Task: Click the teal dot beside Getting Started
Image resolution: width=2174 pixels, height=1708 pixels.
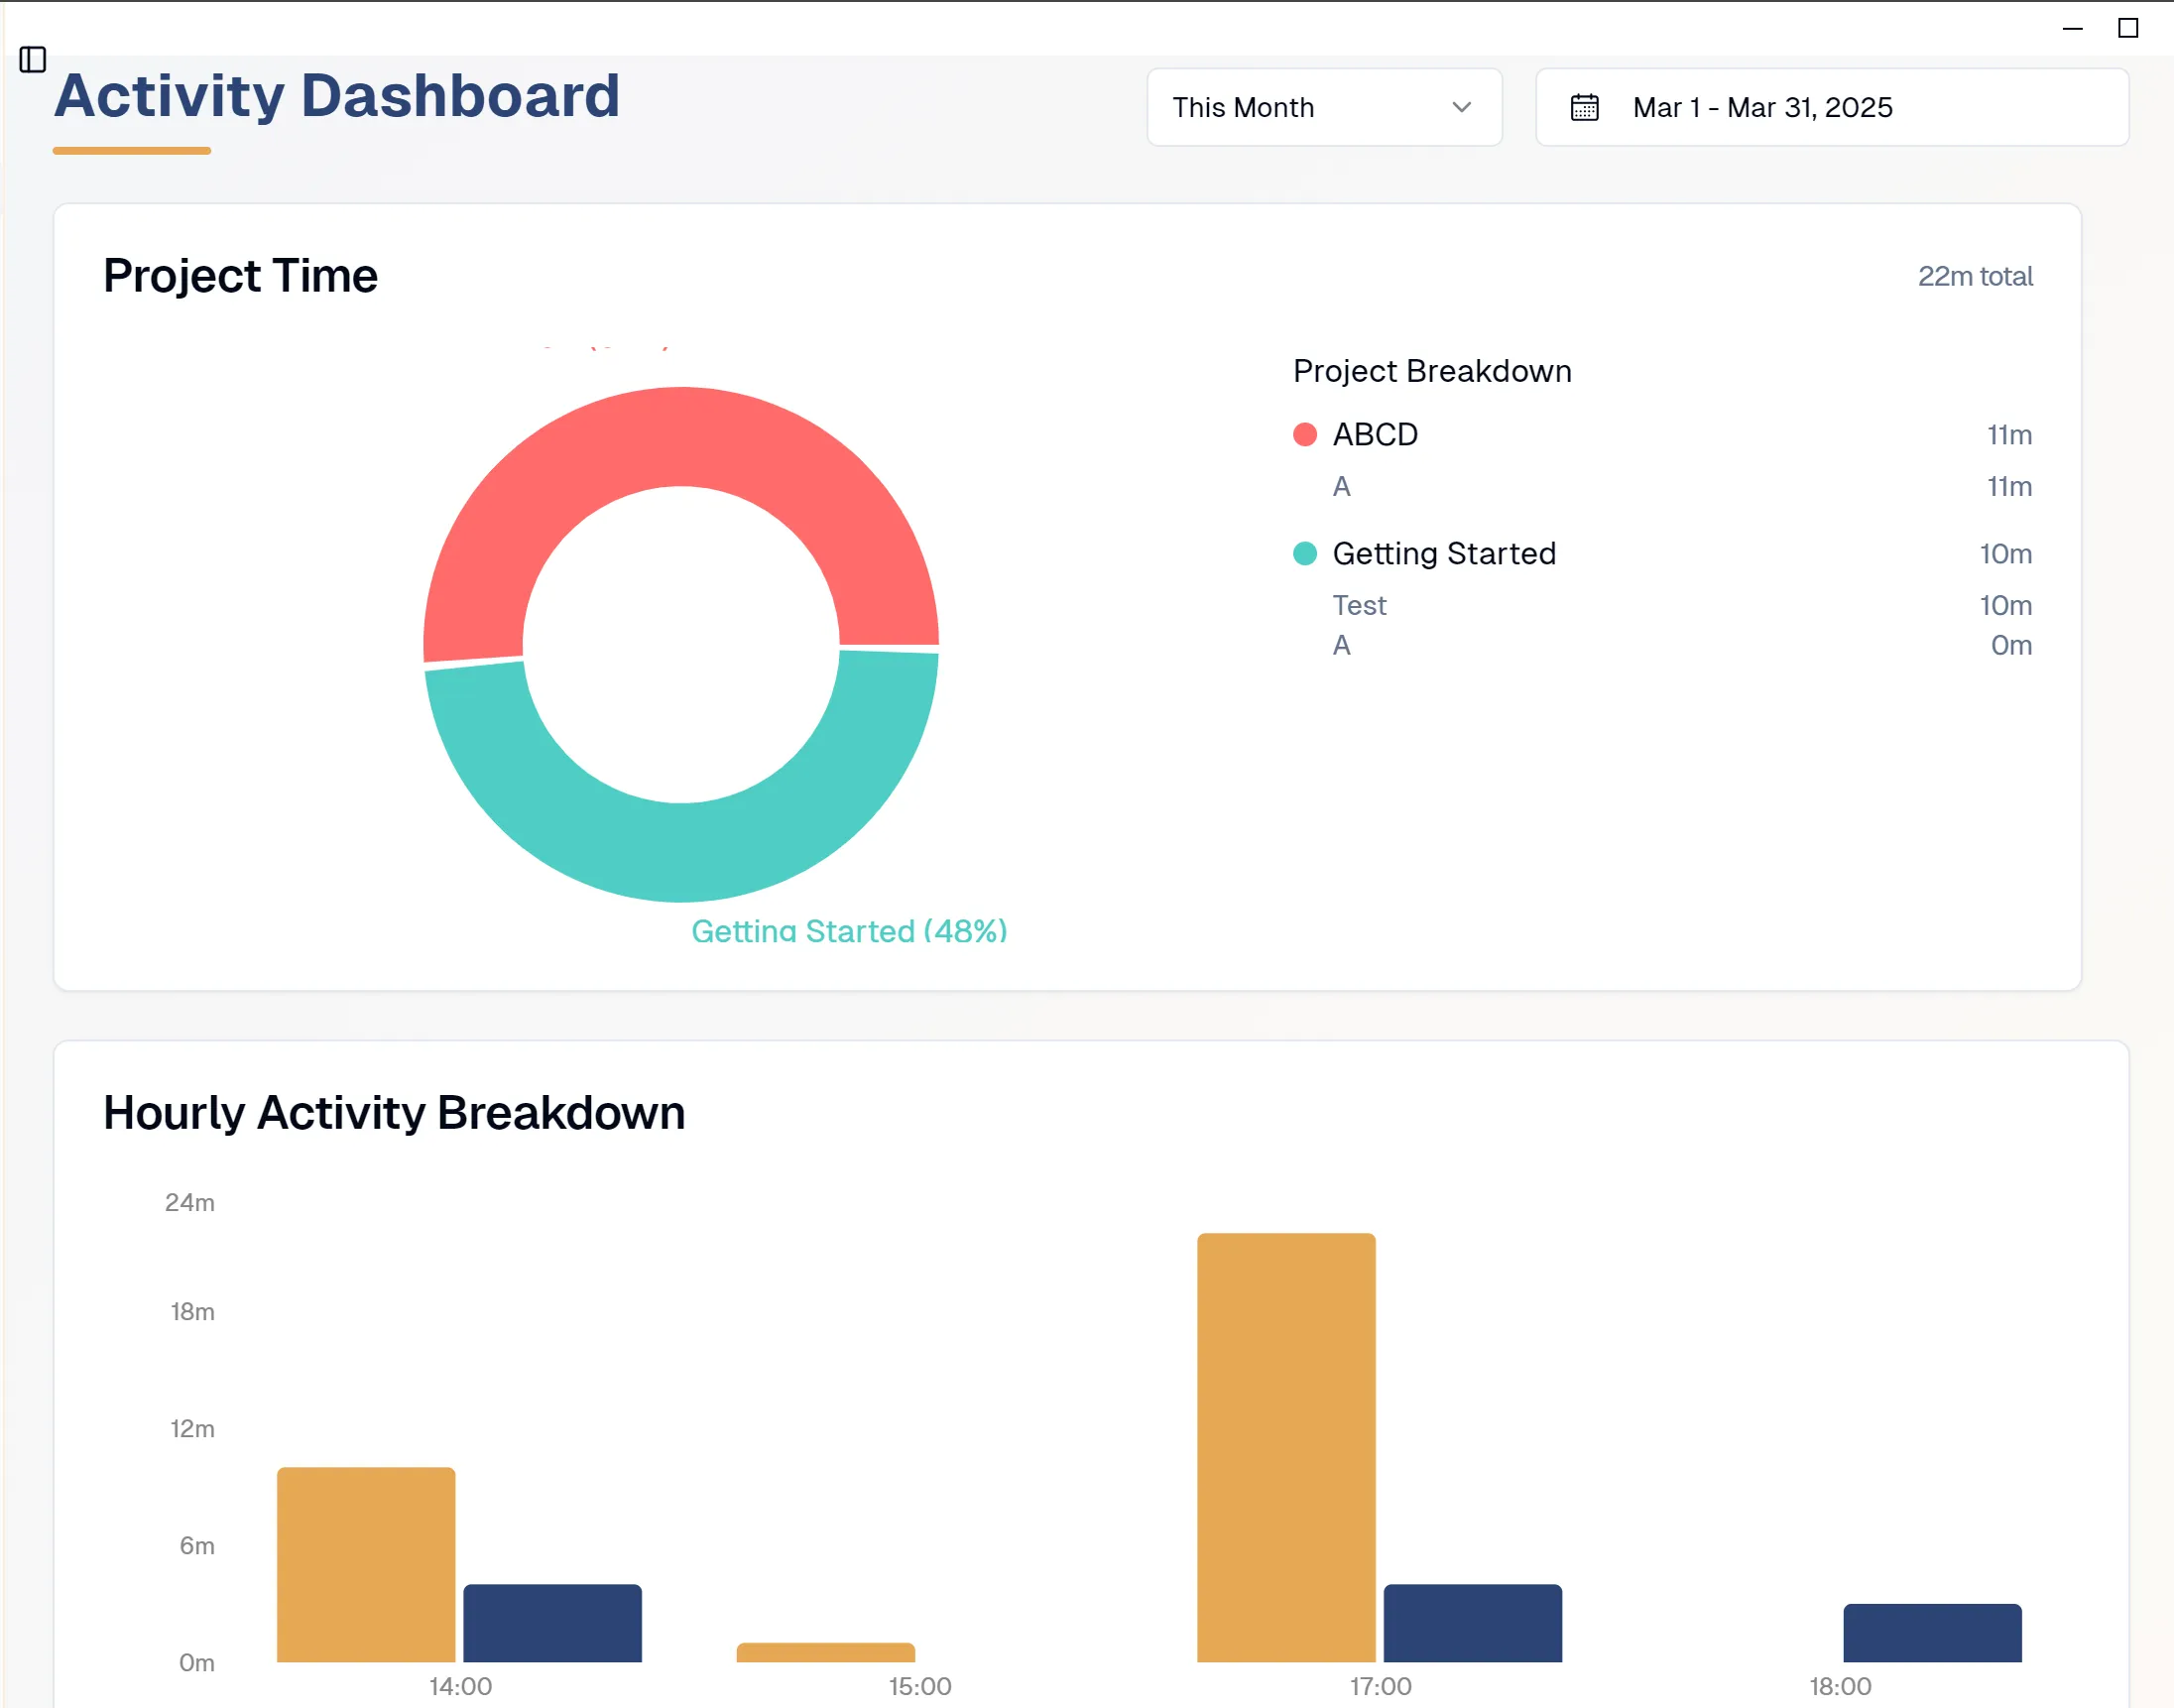Action: [x=1305, y=553]
